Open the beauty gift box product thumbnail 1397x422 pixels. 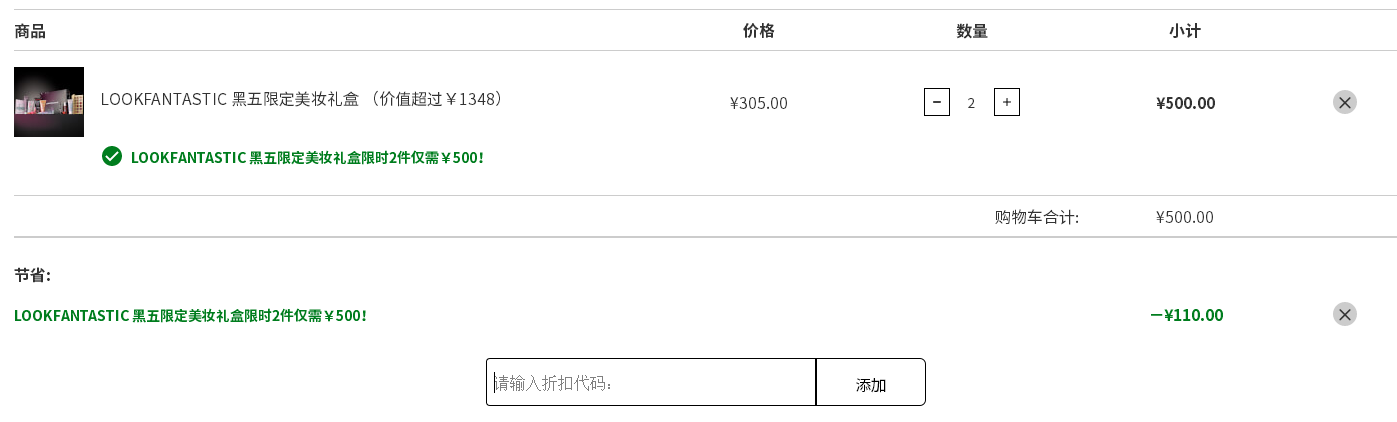[49, 102]
